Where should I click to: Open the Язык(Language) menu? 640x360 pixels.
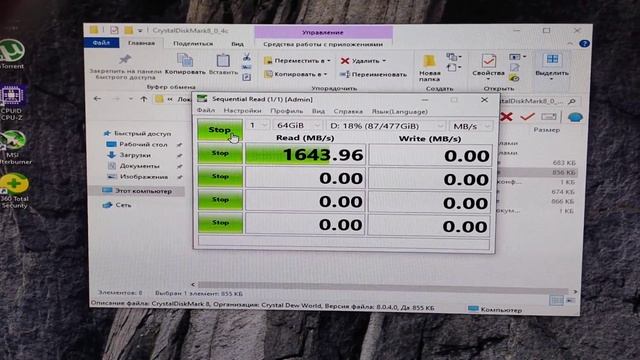[x=399, y=111]
